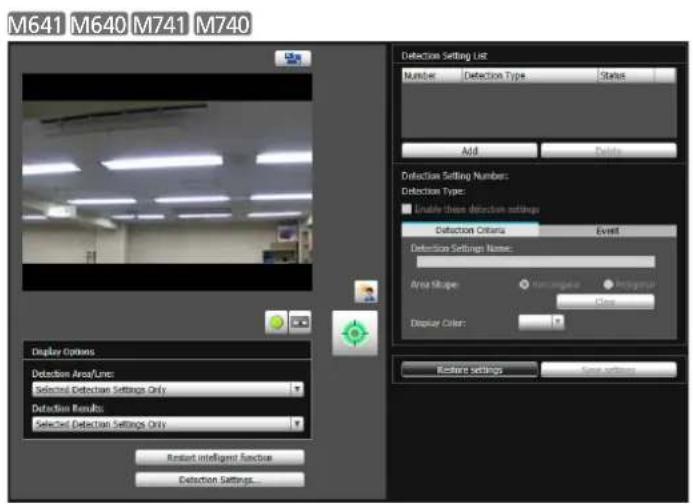Click the Restore settings button

point(469,370)
